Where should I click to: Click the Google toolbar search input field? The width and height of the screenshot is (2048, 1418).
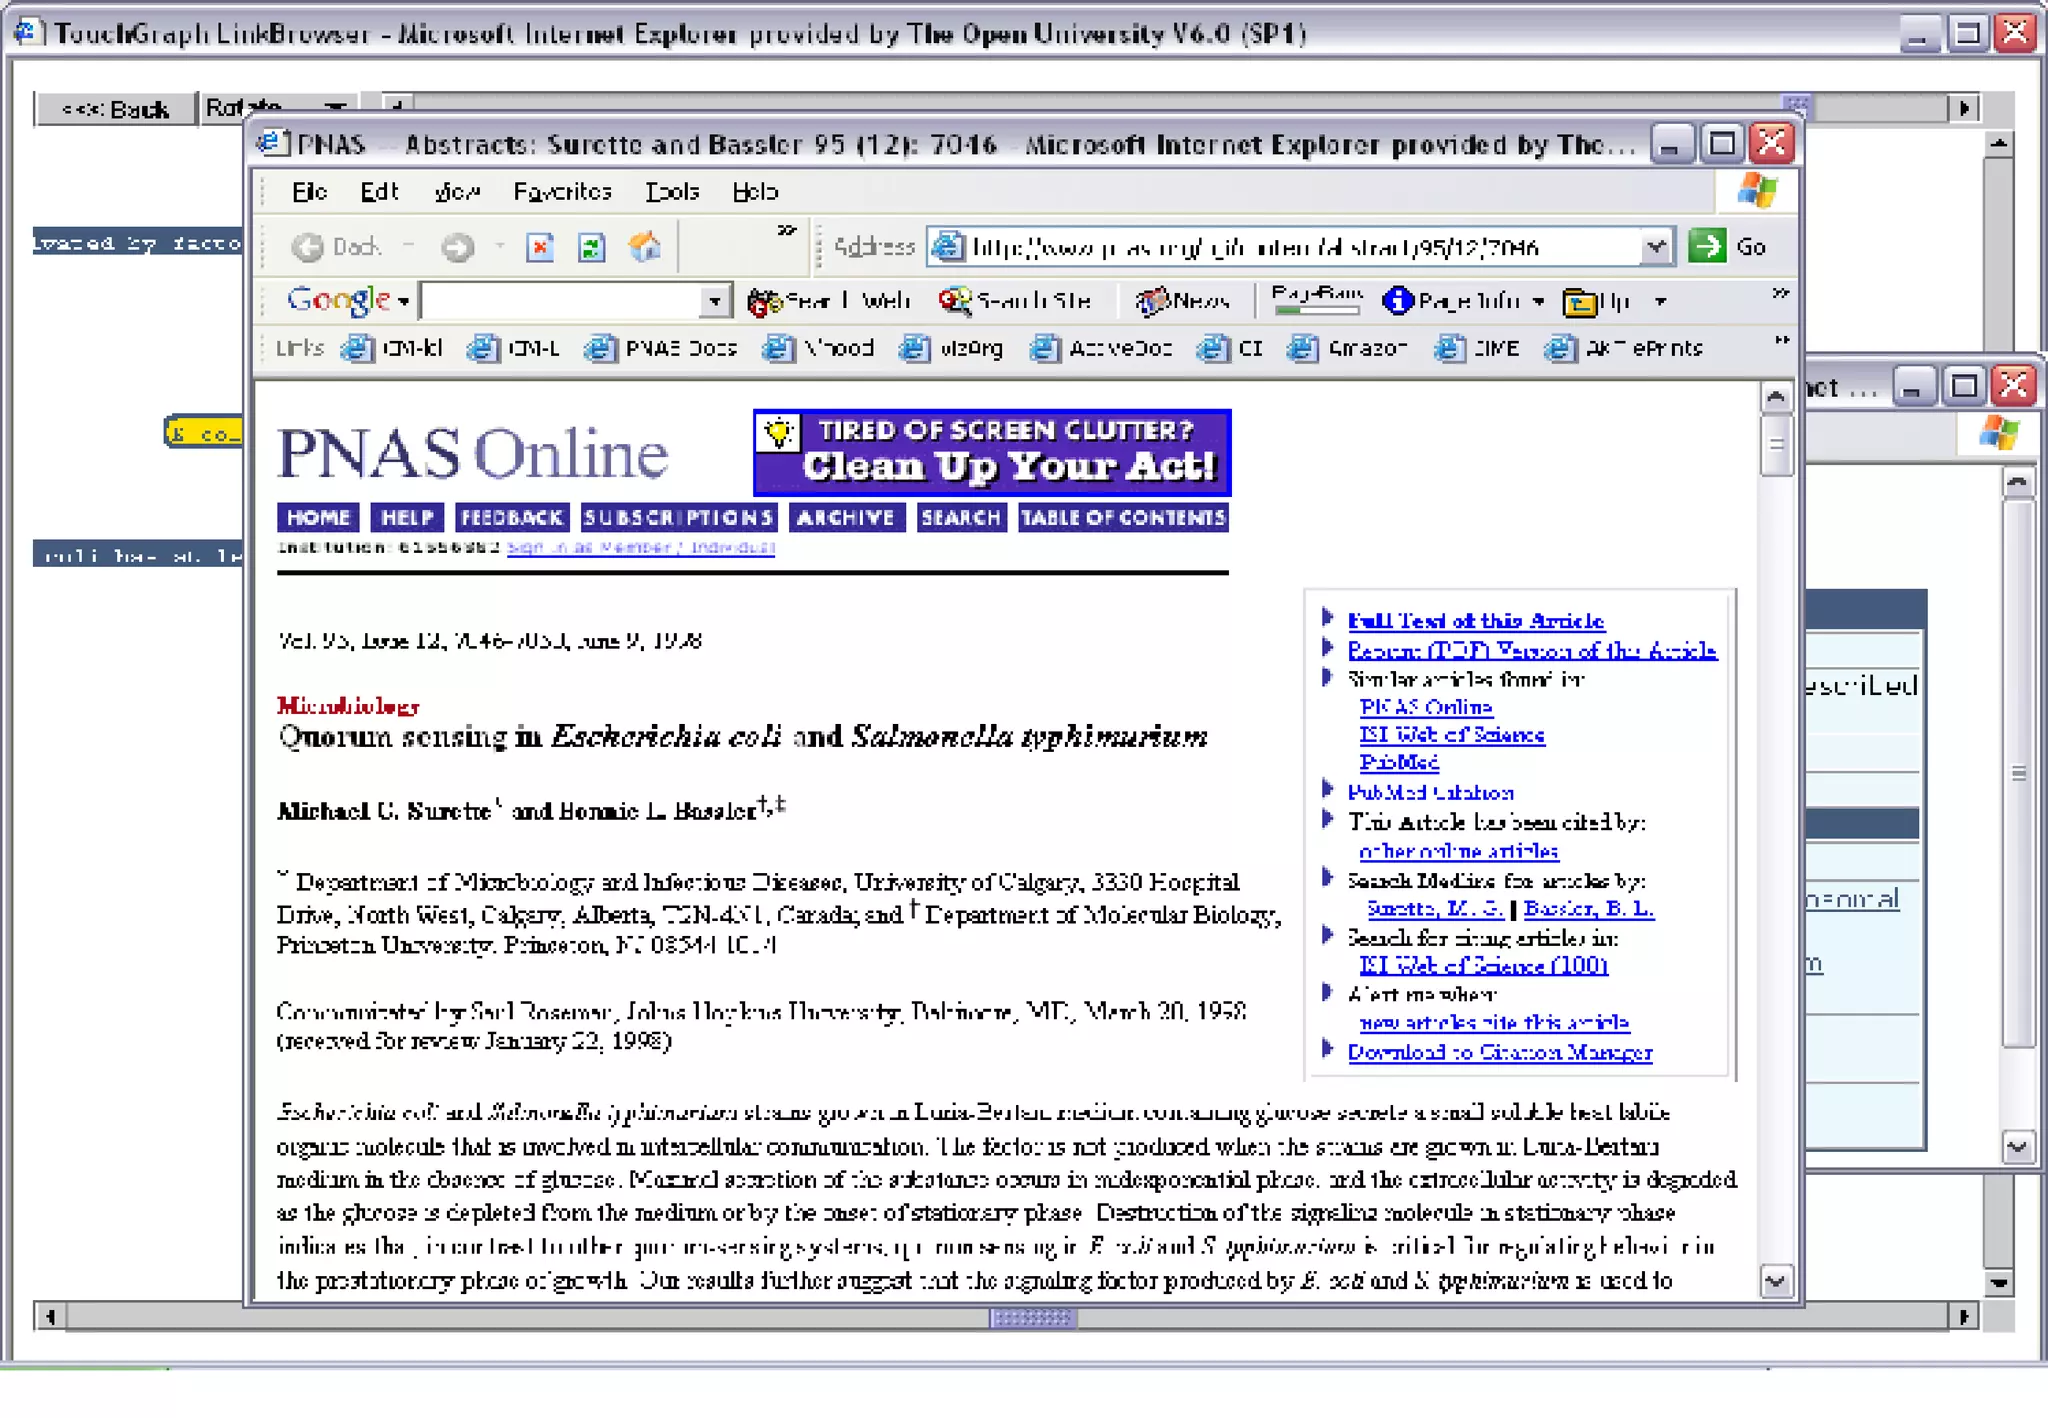[x=562, y=301]
